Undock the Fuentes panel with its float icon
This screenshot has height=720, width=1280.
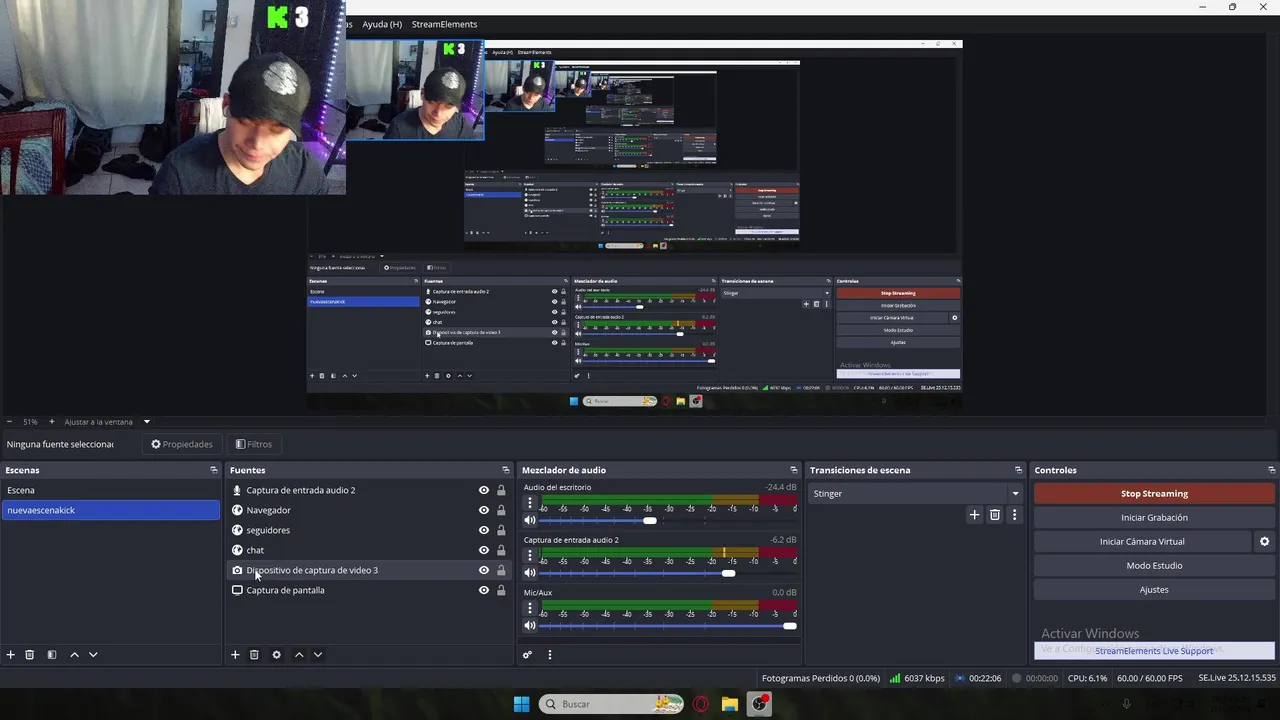pos(505,470)
